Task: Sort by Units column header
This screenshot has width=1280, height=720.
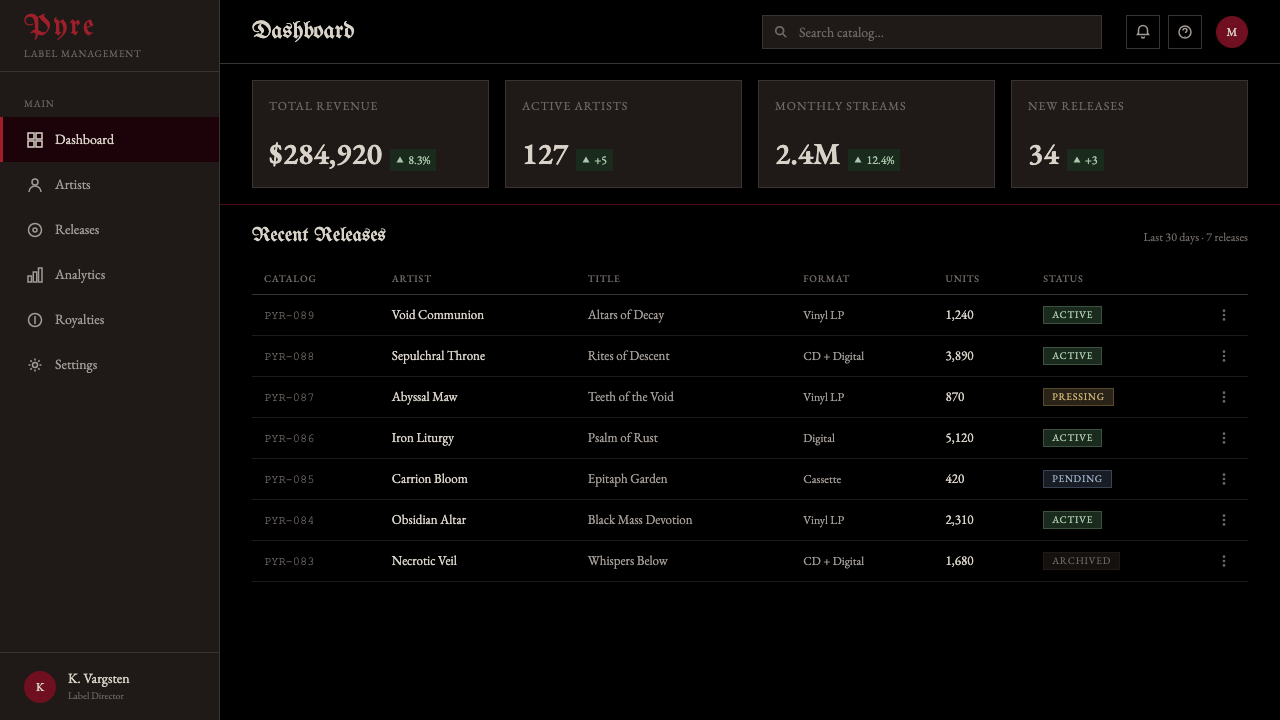Action: 962,279
